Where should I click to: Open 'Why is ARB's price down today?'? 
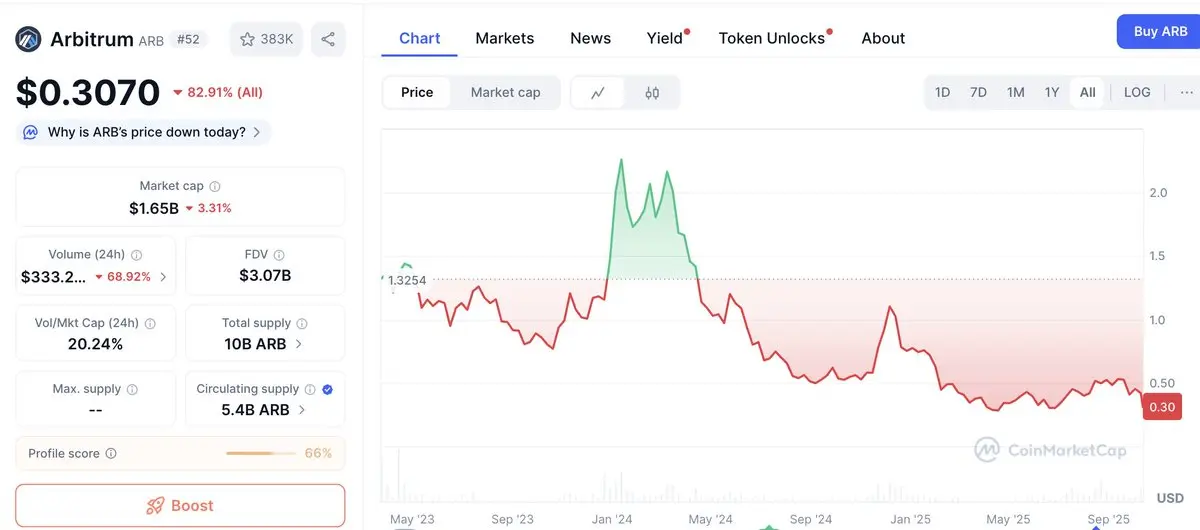[x=144, y=132]
